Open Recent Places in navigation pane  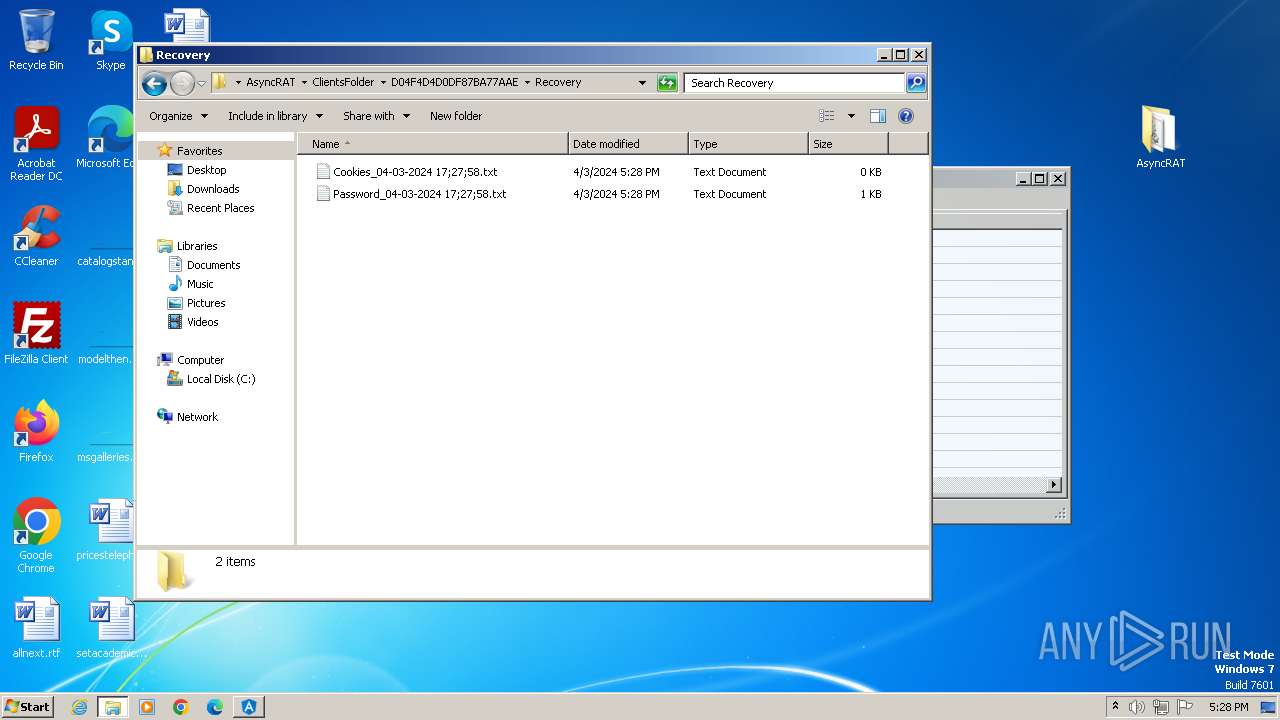point(220,208)
